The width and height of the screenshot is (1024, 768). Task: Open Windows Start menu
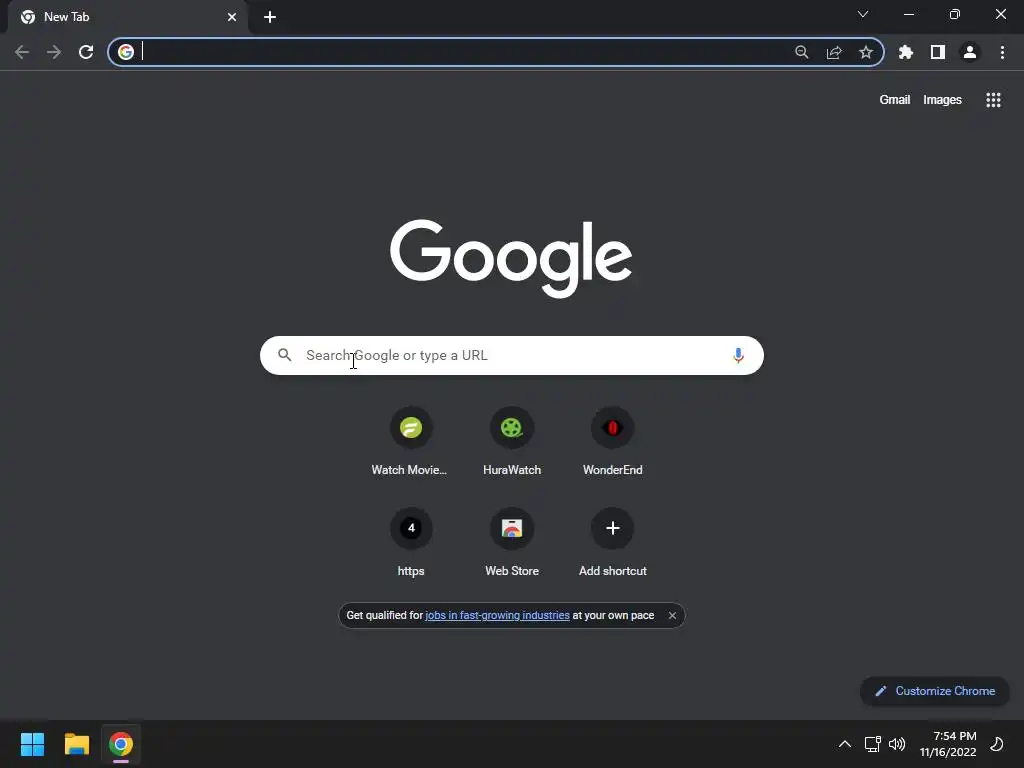pos(32,744)
